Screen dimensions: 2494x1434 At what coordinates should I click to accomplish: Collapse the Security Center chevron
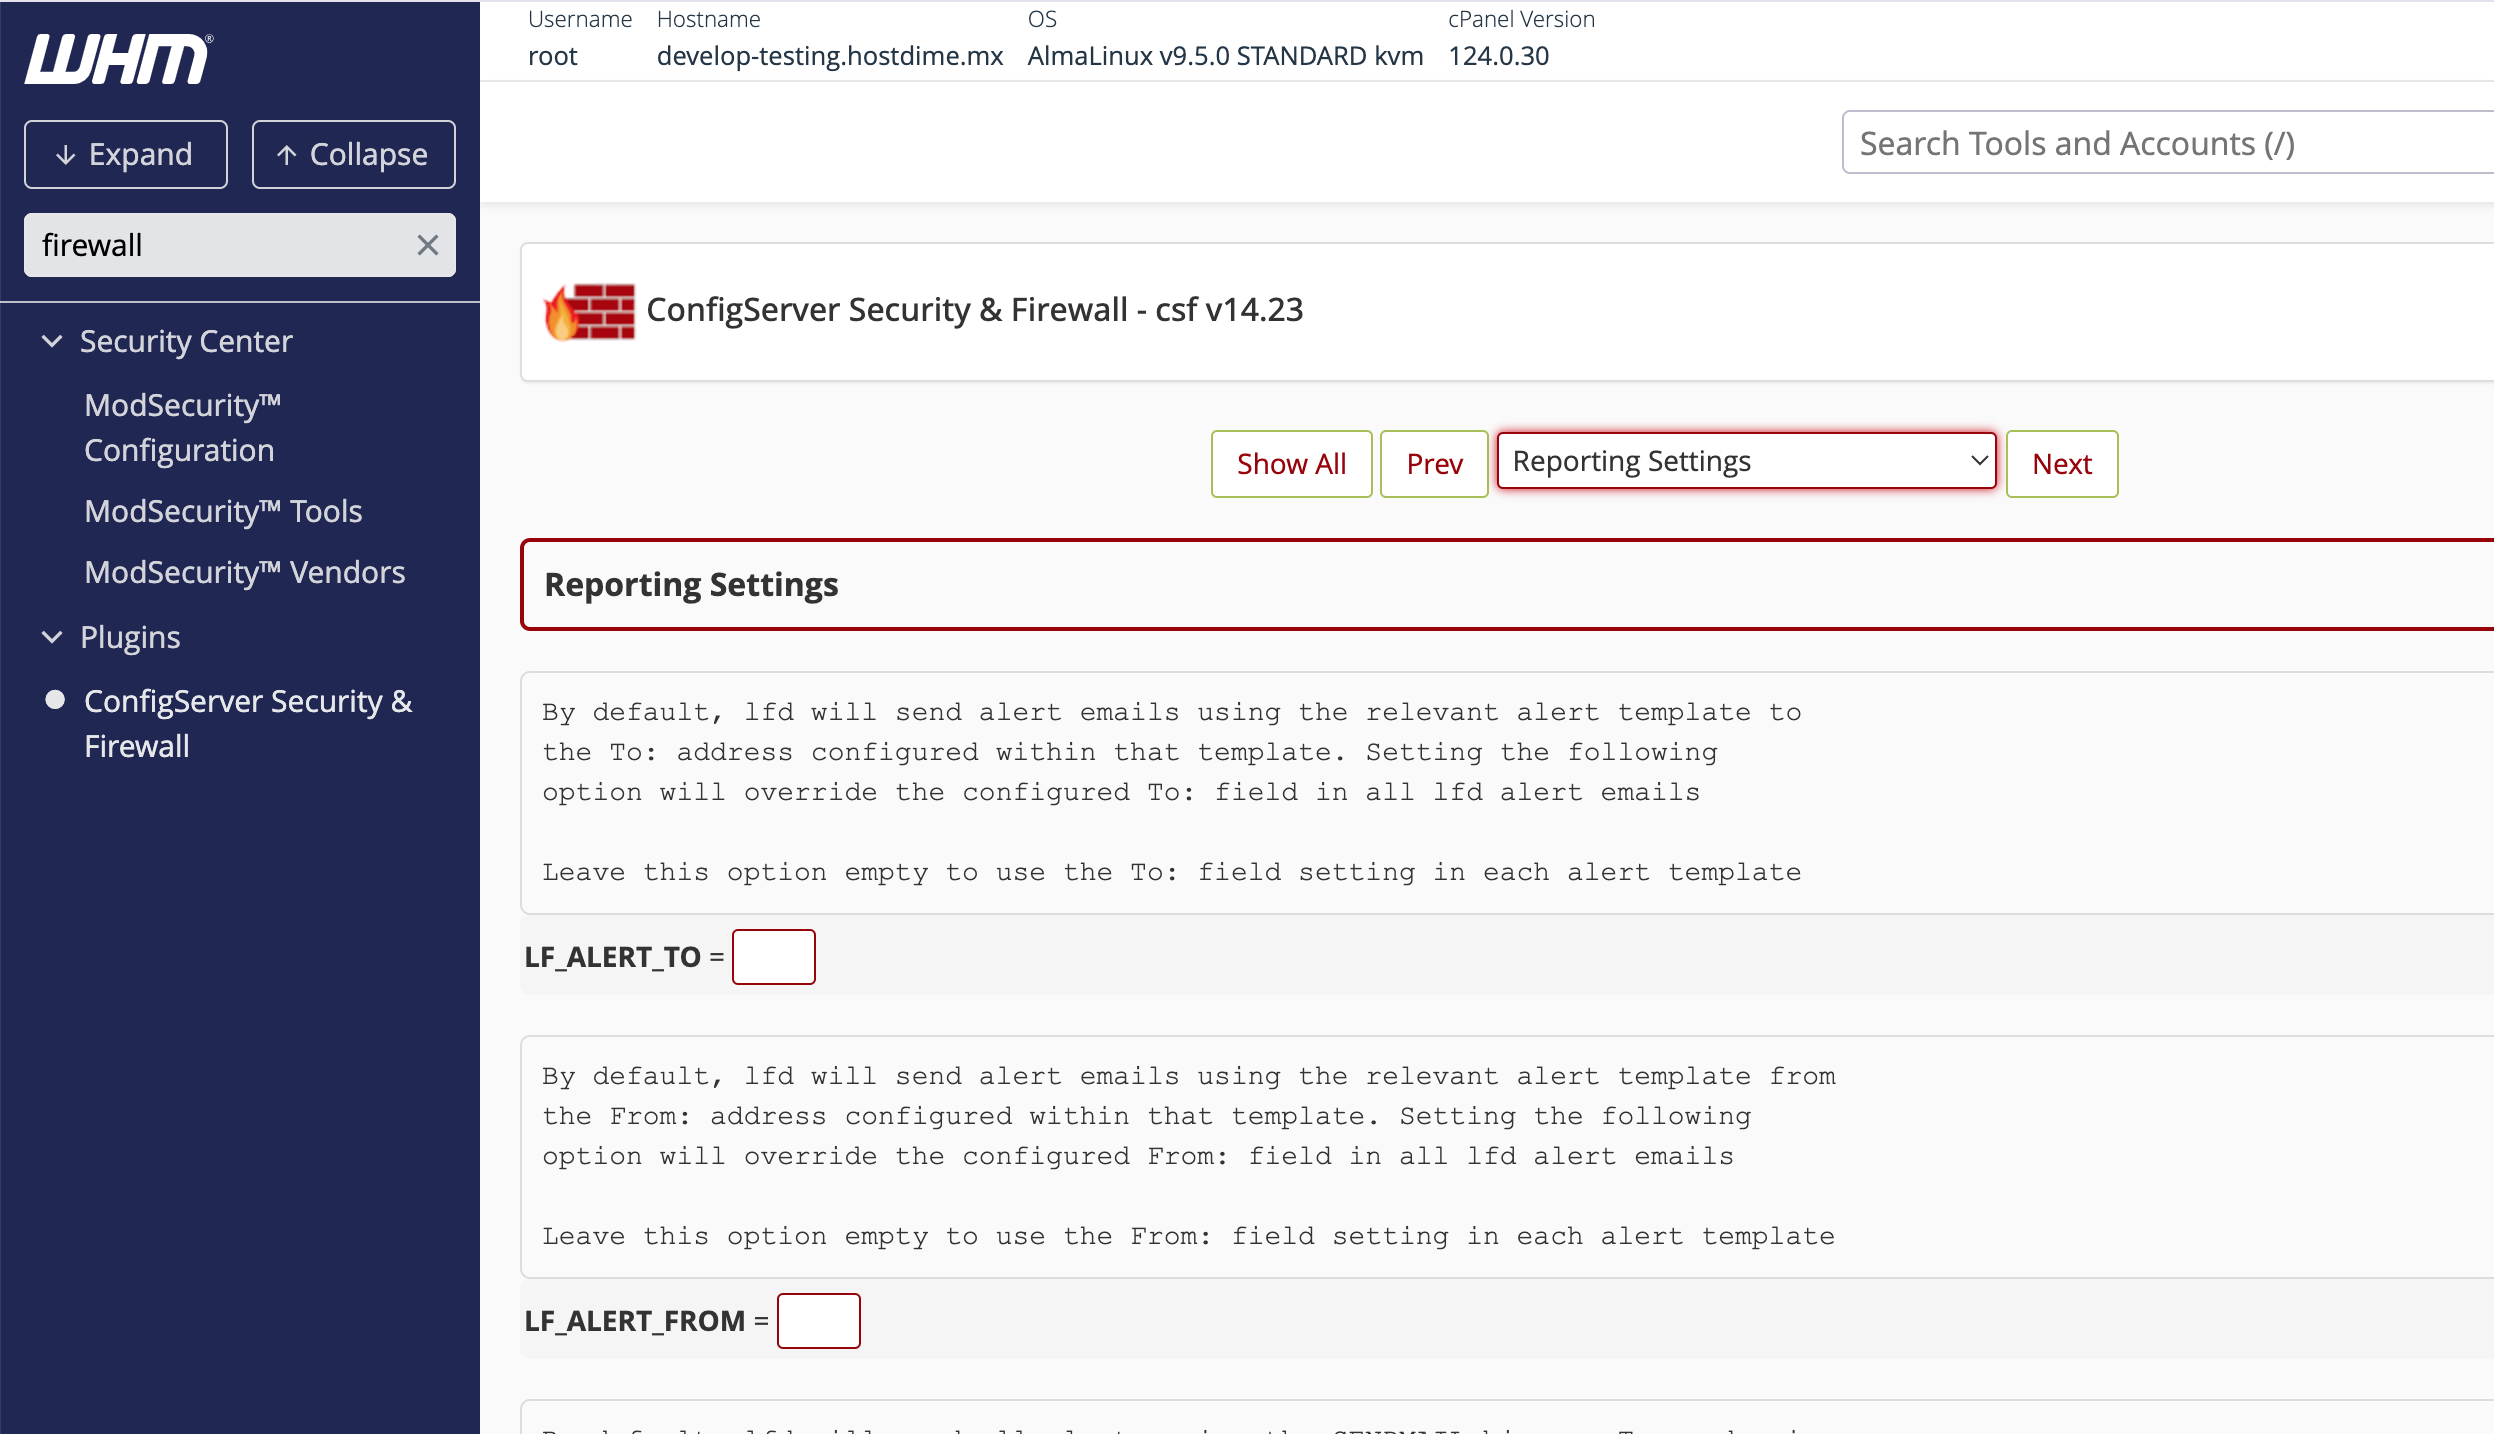52,342
